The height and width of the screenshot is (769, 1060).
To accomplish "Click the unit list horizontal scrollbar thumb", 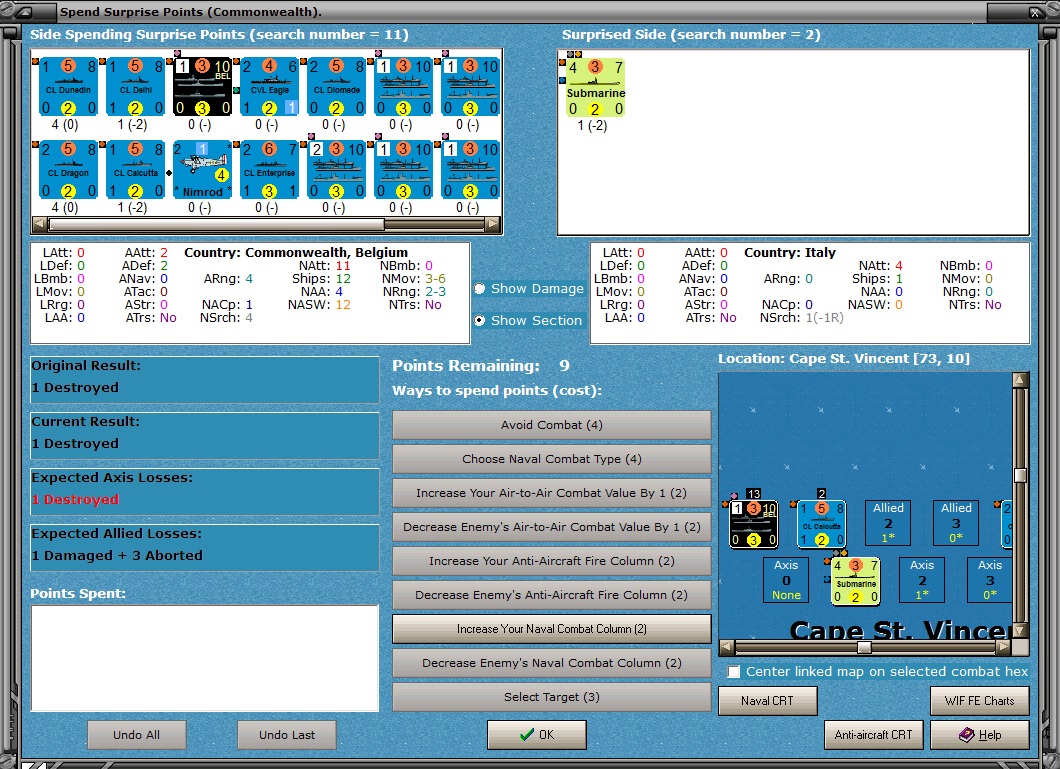I will click(216, 224).
